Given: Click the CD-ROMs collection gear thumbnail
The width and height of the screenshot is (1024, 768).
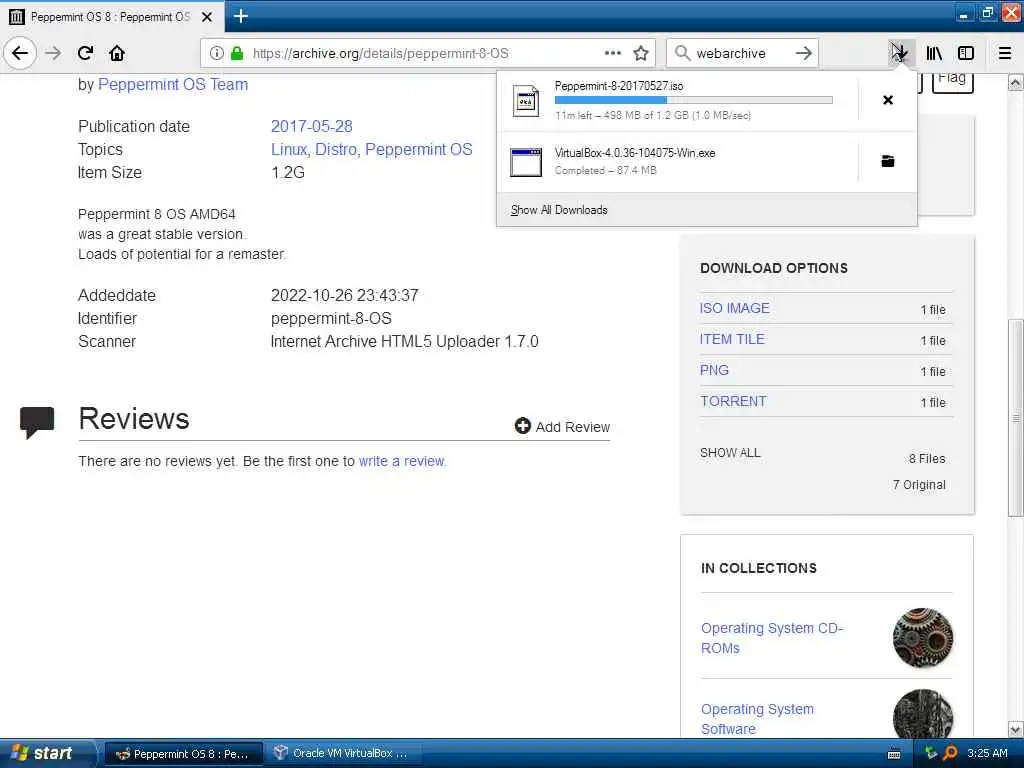Looking at the screenshot, I should click(923, 637).
